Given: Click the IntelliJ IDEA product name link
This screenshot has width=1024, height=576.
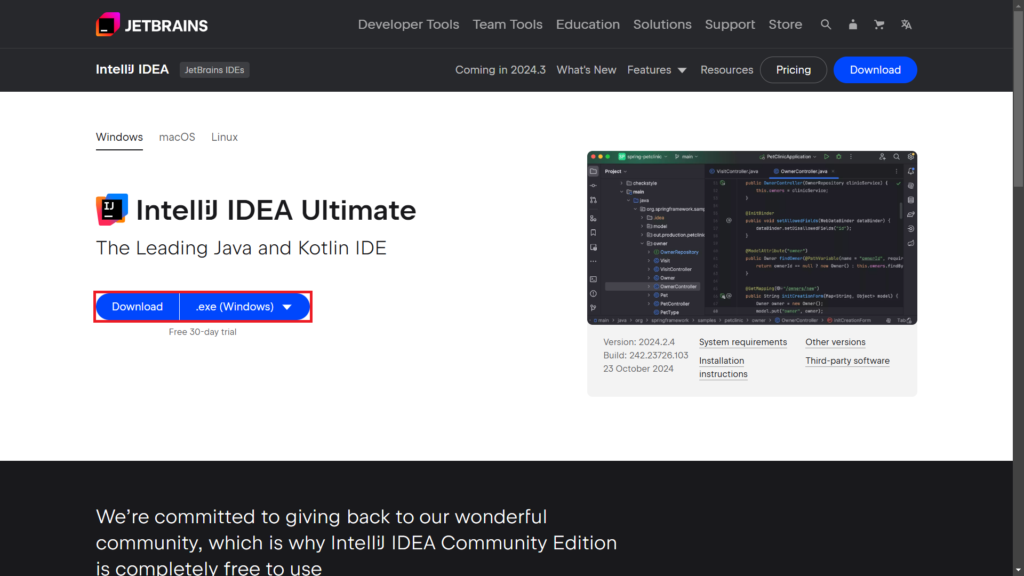Looking at the screenshot, I should pyautogui.click(x=133, y=69).
